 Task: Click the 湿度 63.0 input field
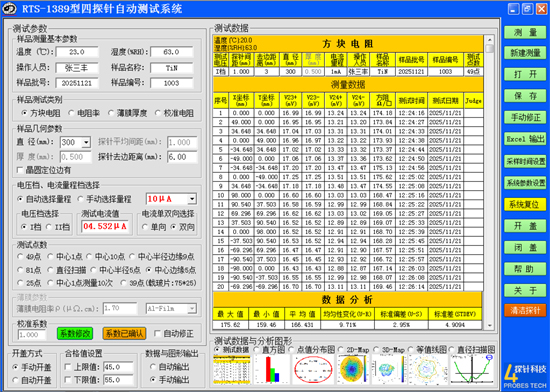click(172, 52)
